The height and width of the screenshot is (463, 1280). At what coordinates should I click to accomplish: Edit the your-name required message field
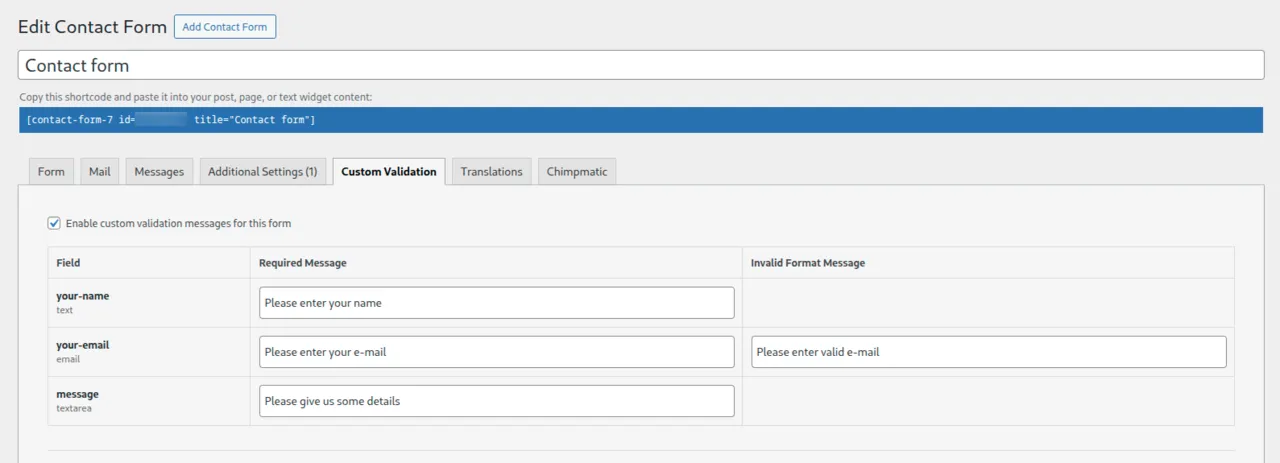tap(496, 303)
